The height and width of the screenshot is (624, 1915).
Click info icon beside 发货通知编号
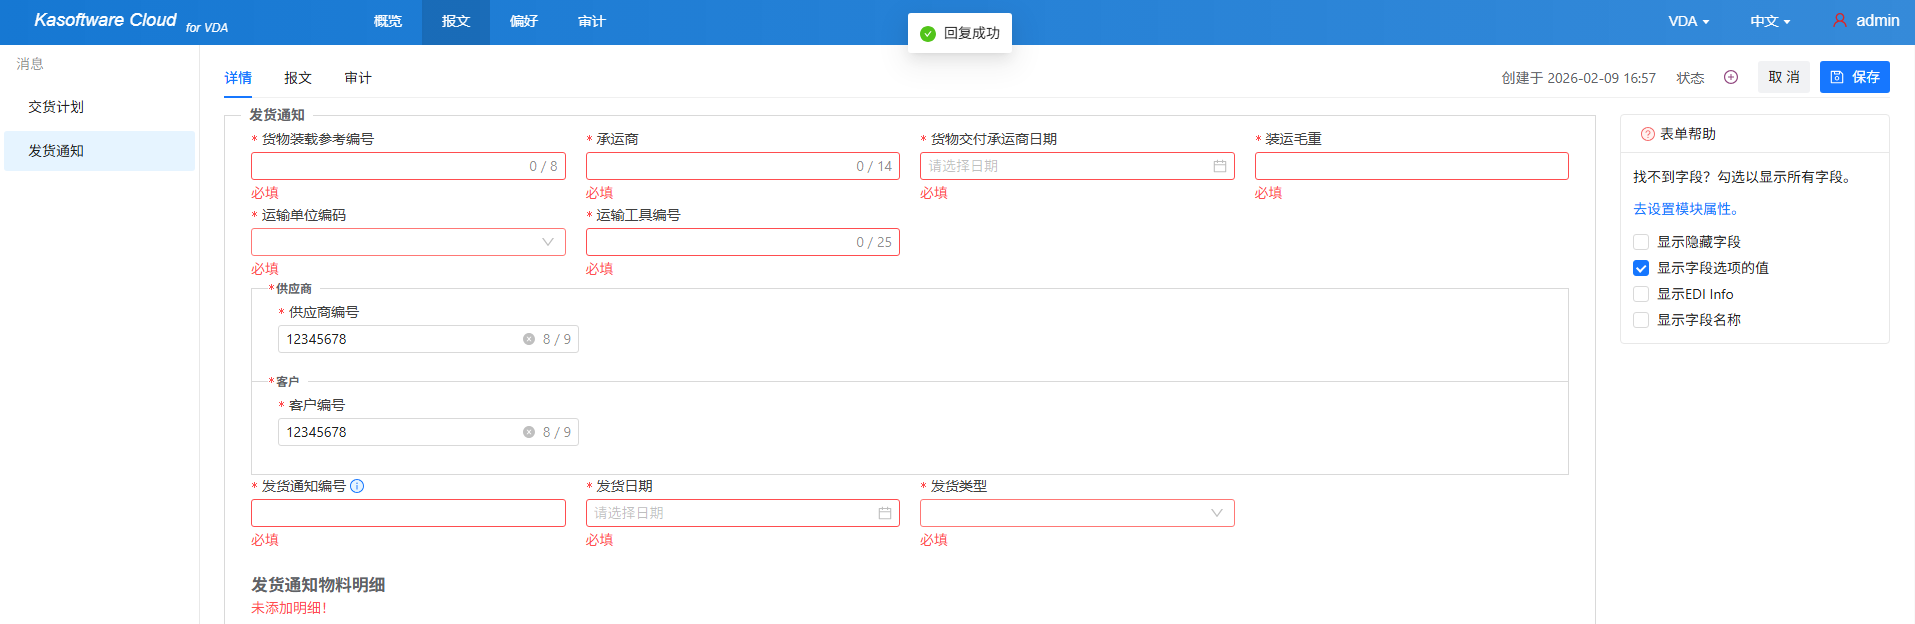pos(357,486)
